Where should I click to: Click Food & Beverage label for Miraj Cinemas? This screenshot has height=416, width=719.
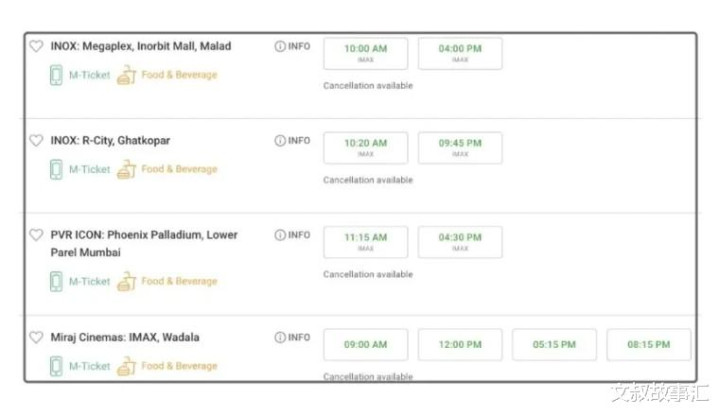179,366
